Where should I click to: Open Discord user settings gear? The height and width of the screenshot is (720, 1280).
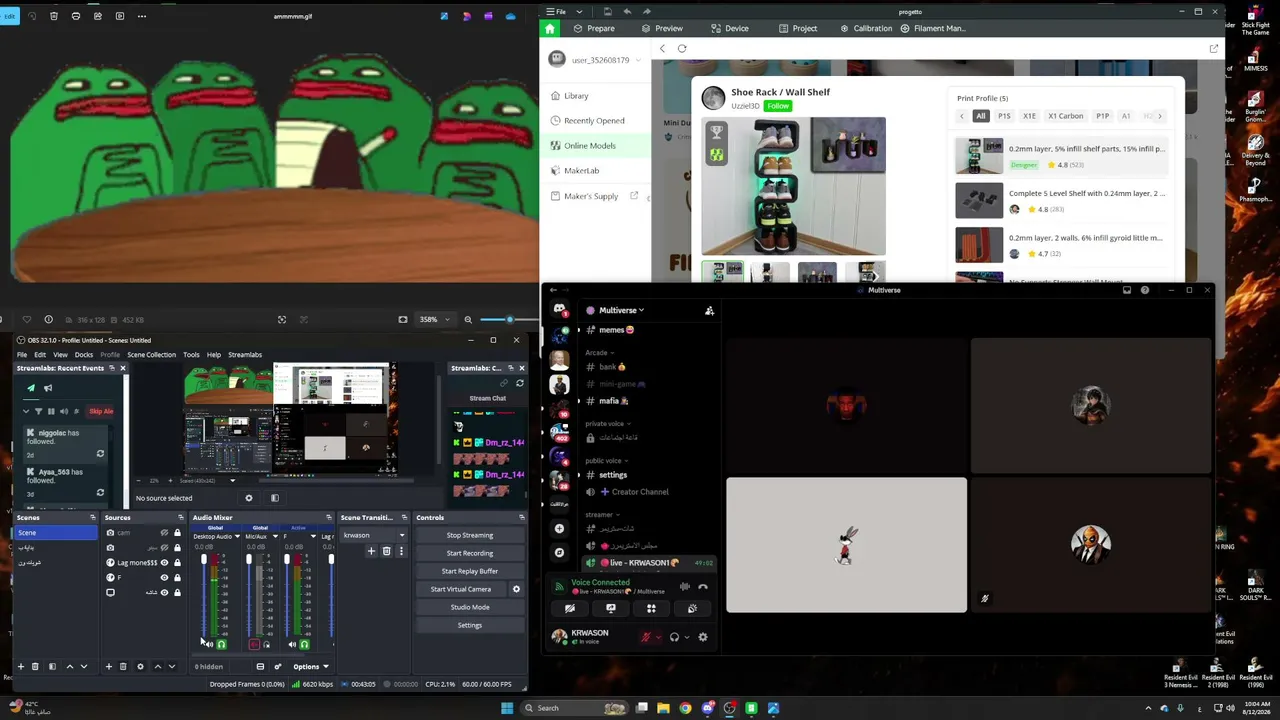pos(703,637)
